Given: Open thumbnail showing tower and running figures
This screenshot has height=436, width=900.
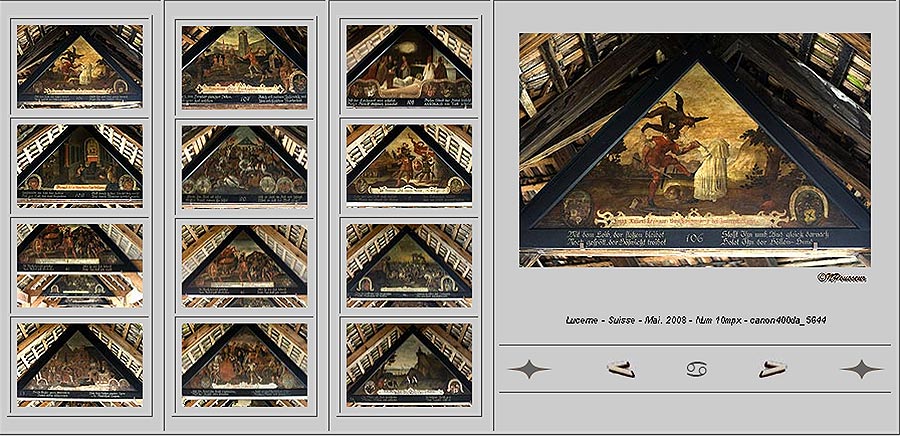Looking at the screenshot, I should 245,67.
